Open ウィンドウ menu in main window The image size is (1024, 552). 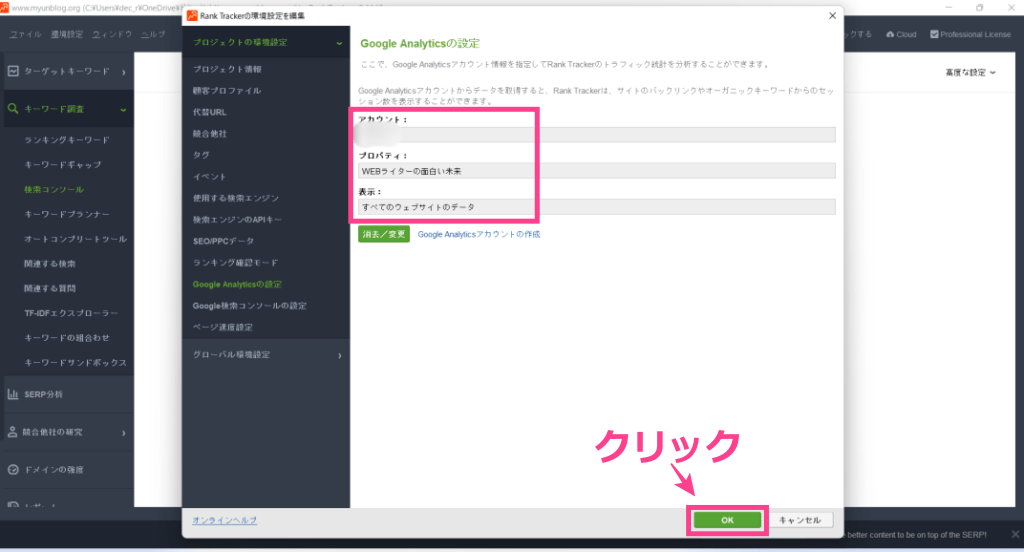pos(112,34)
